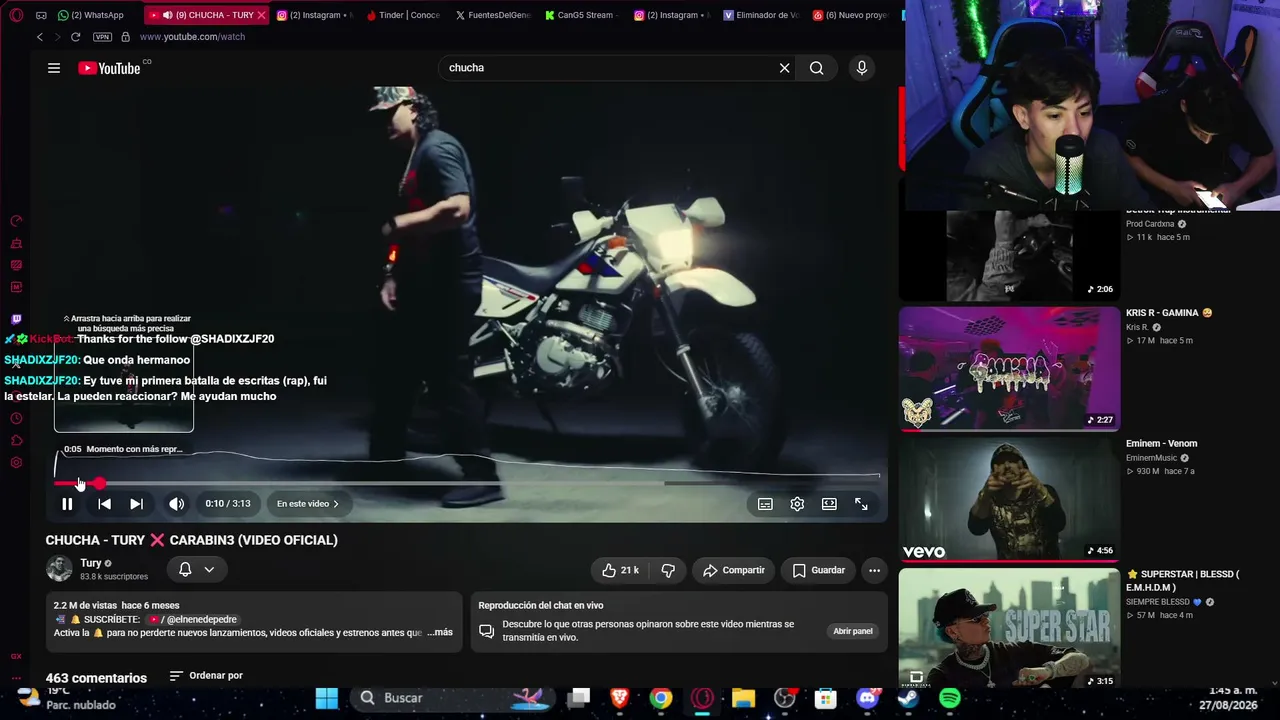
Task: Open Discord from the taskbar
Action: pyautogui.click(x=867, y=698)
